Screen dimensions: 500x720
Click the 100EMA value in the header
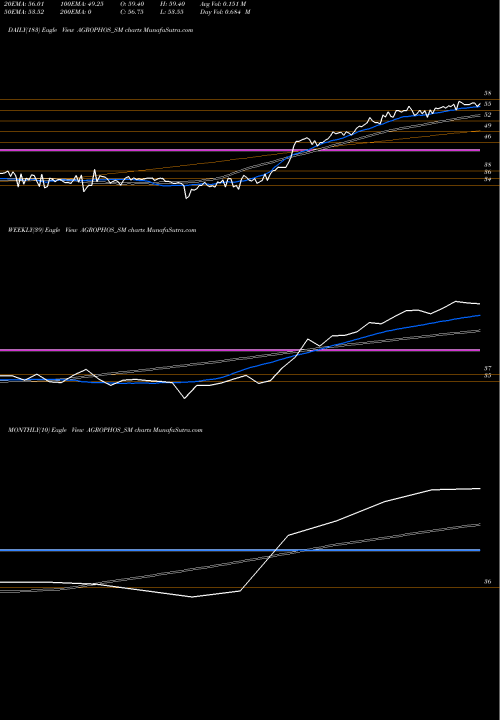[x=81, y=4]
